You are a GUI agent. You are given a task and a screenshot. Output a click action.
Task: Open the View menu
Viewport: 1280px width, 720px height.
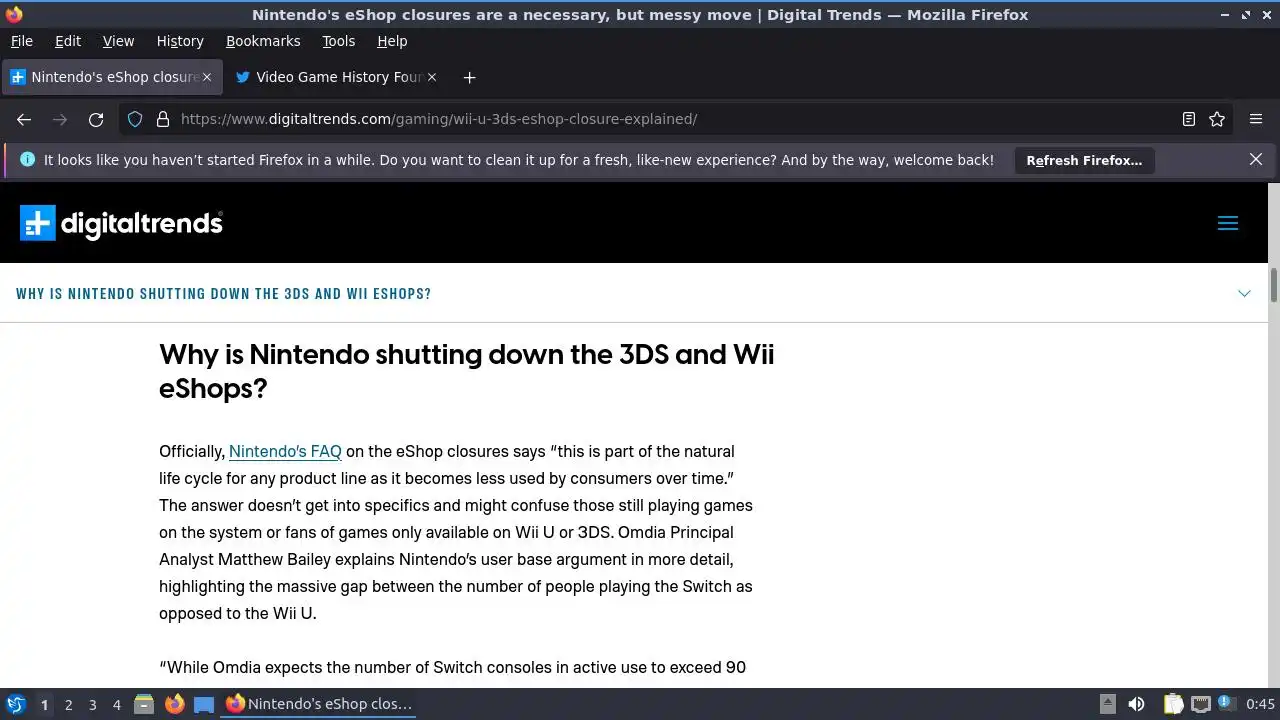click(x=118, y=41)
